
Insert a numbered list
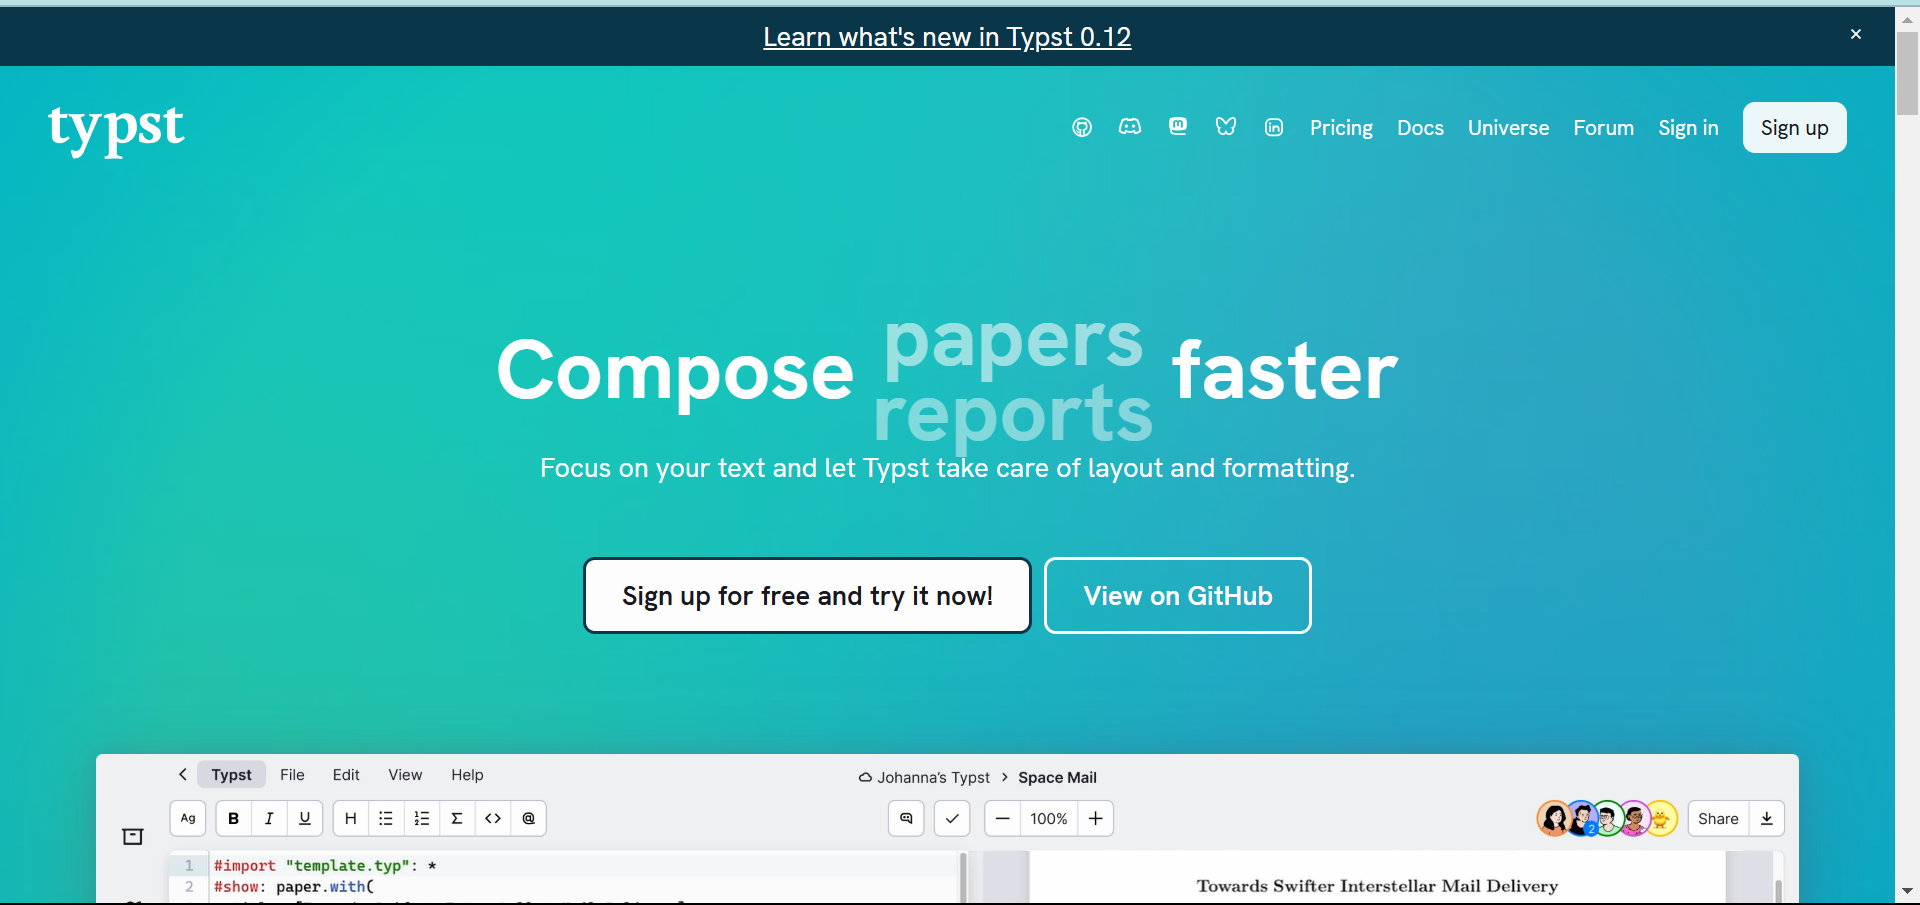point(422,818)
